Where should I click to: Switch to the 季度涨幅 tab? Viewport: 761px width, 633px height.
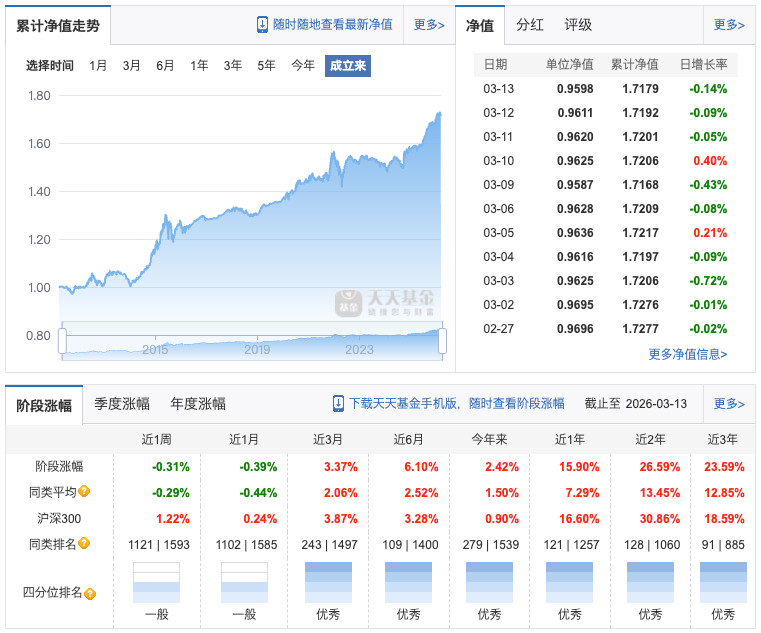(x=122, y=404)
